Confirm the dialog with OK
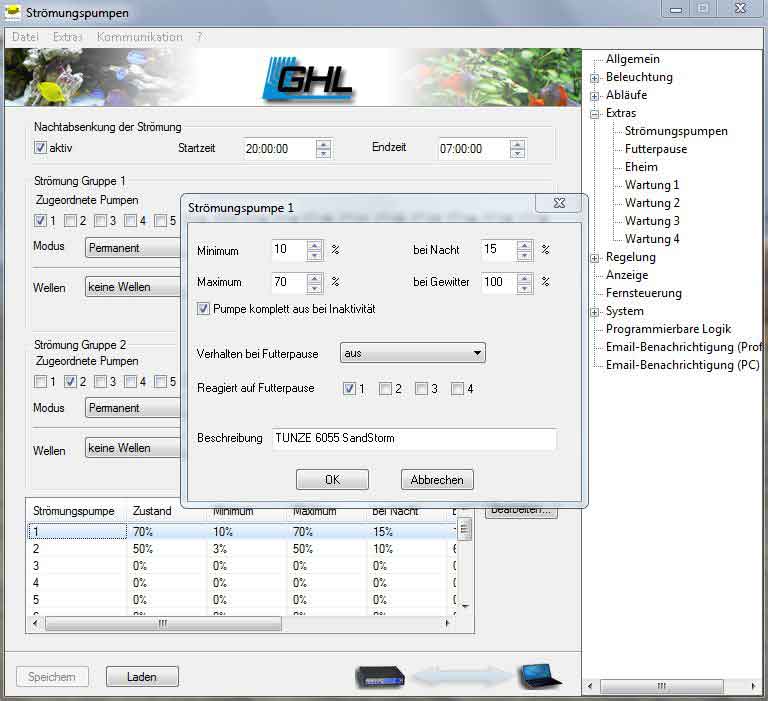Image resolution: width=768 pixels, height=701 pixels. (332, 480)
